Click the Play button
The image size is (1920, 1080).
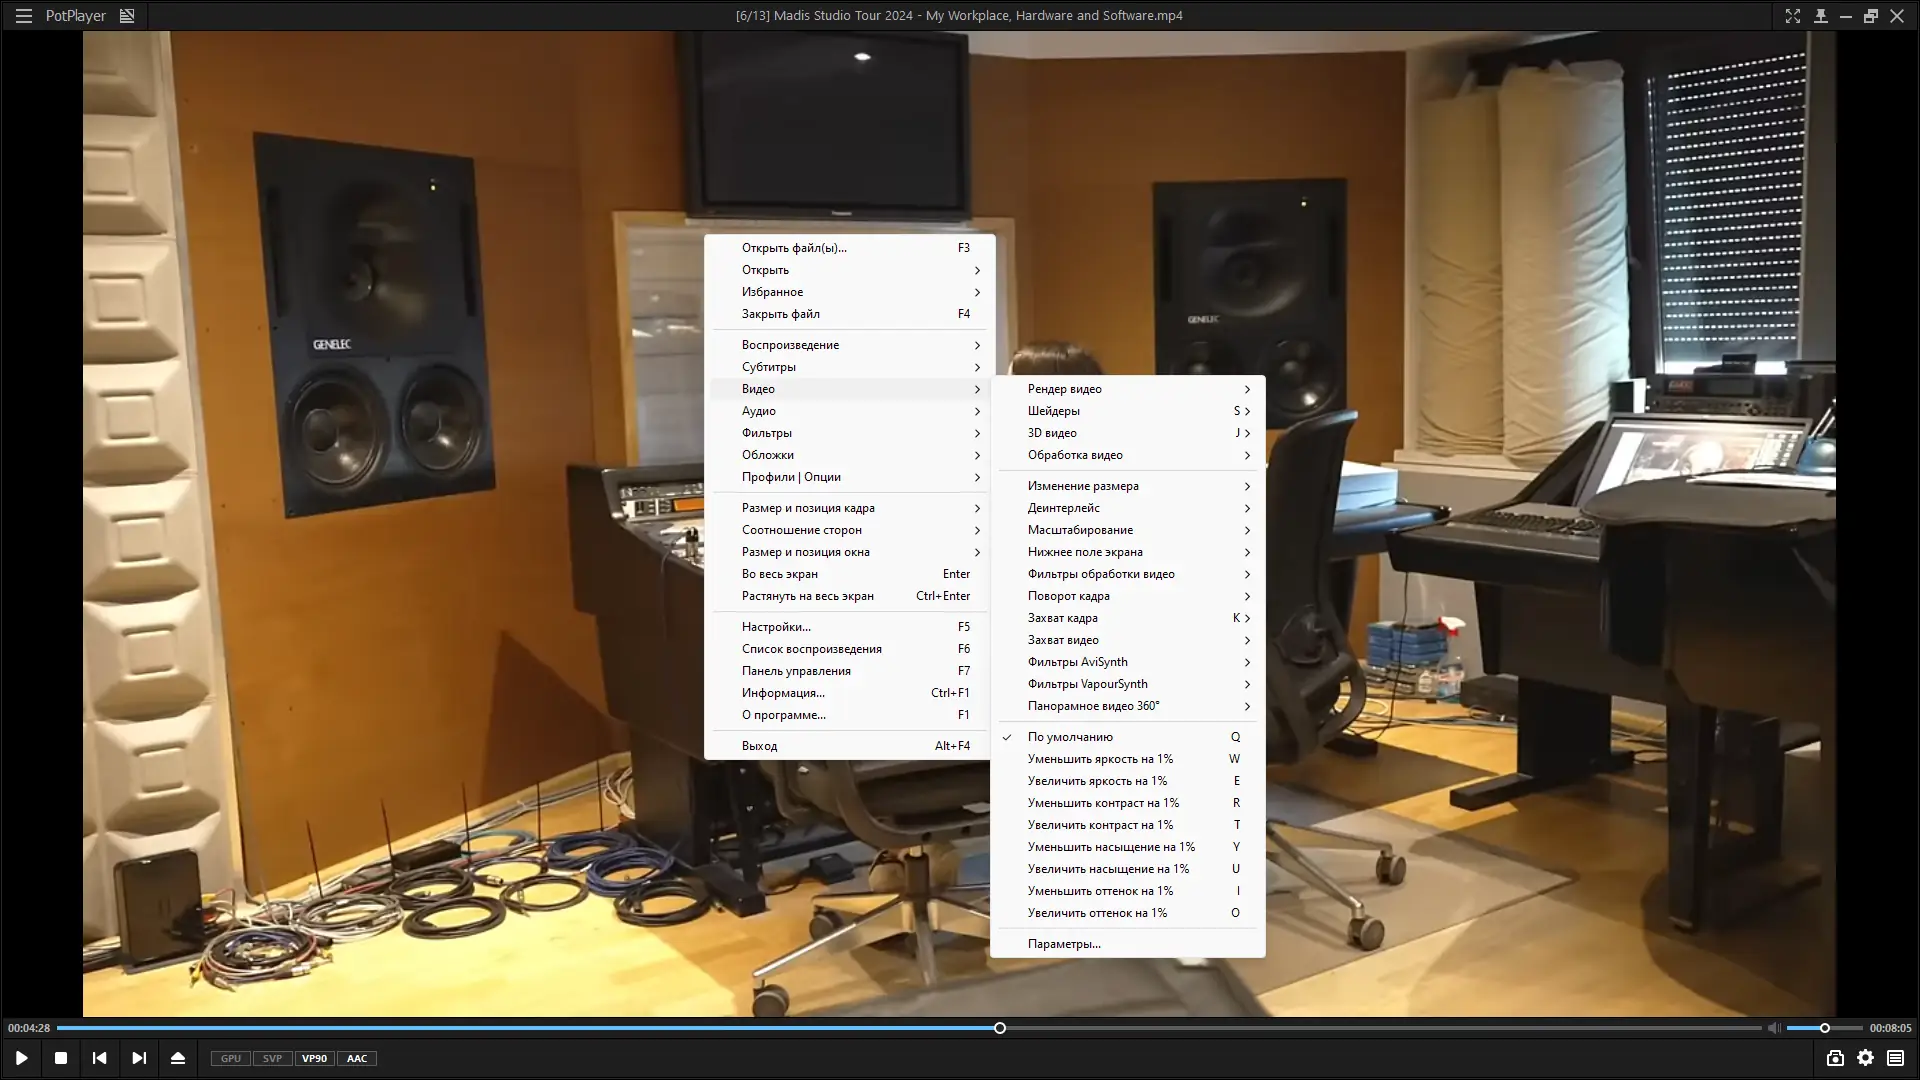21,1058
